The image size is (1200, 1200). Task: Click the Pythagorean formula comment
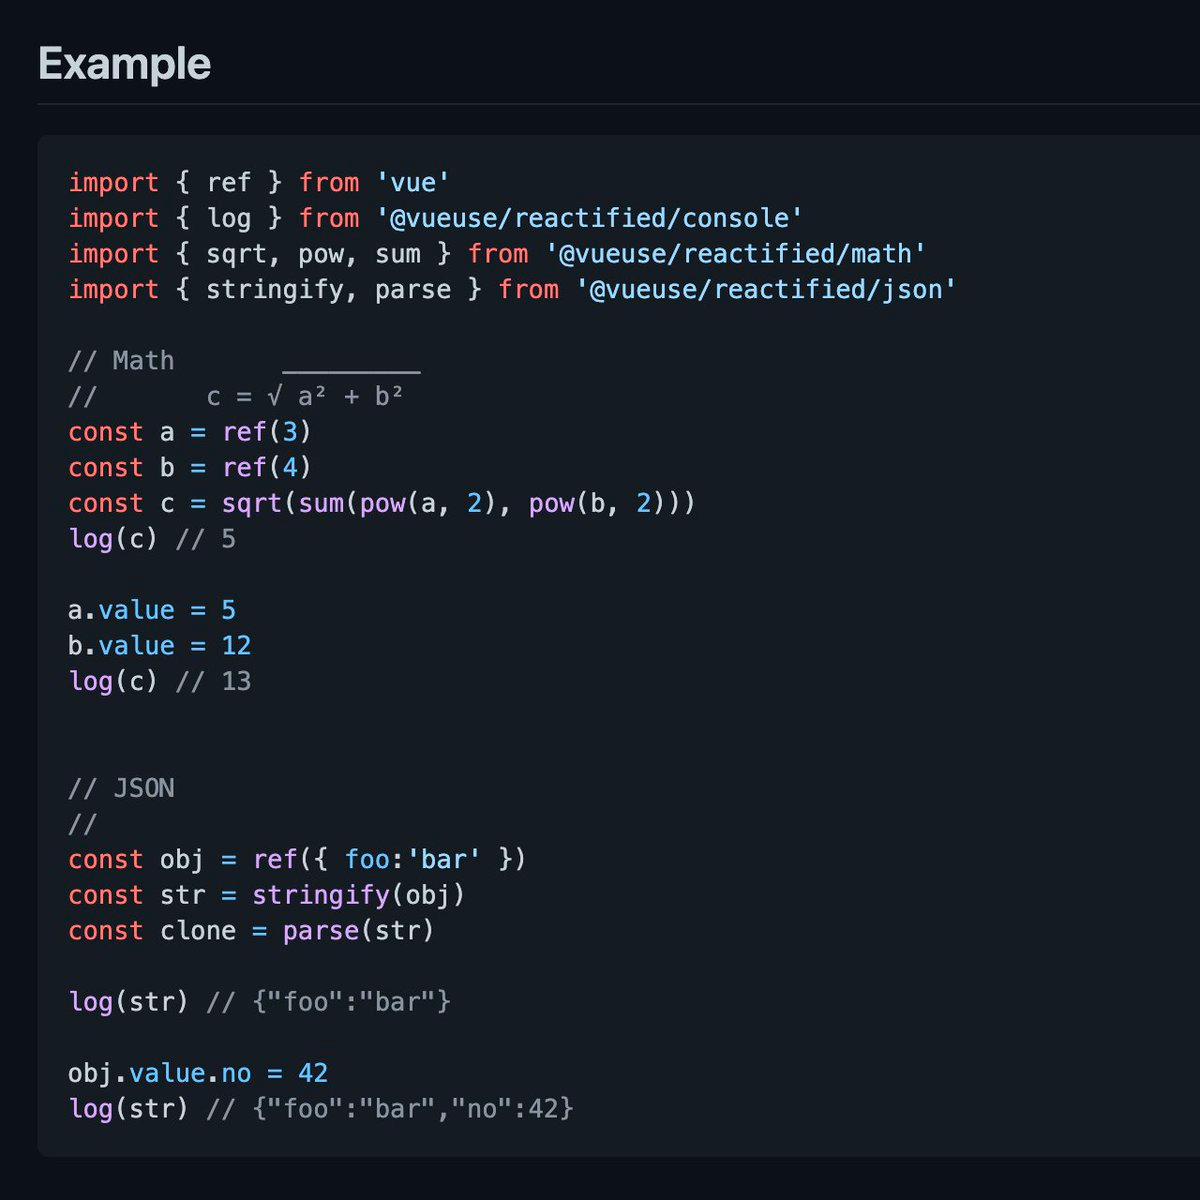304,396
